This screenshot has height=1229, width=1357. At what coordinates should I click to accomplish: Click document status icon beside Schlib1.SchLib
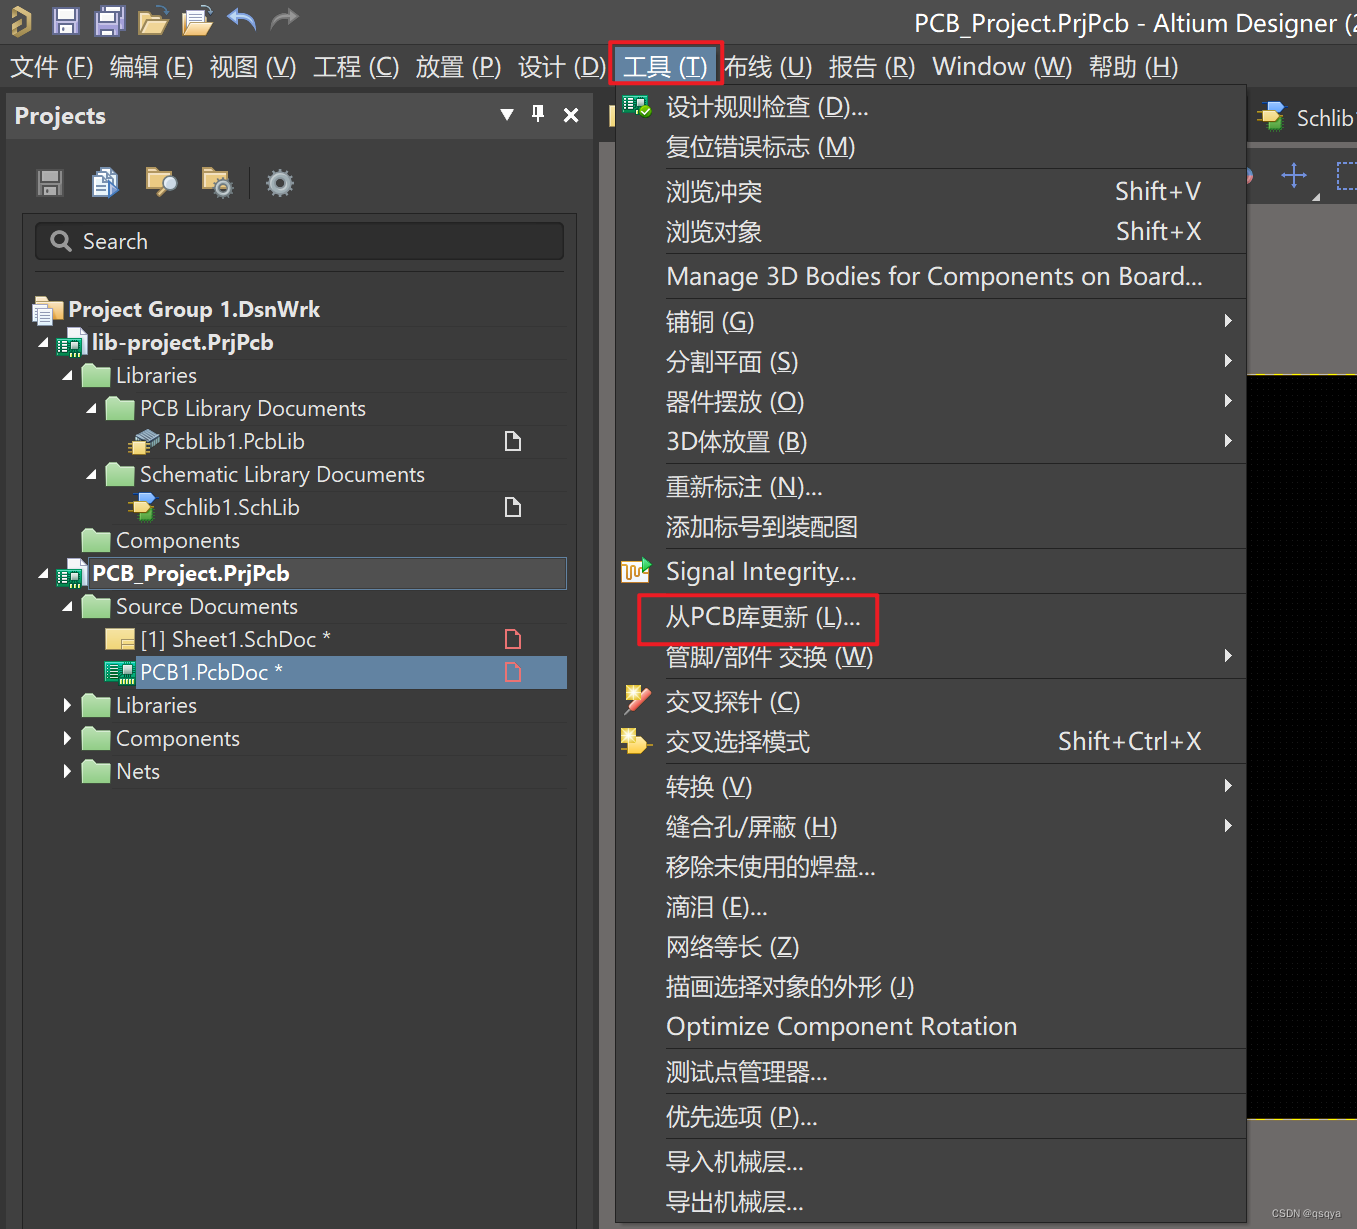tap(513, 507)
